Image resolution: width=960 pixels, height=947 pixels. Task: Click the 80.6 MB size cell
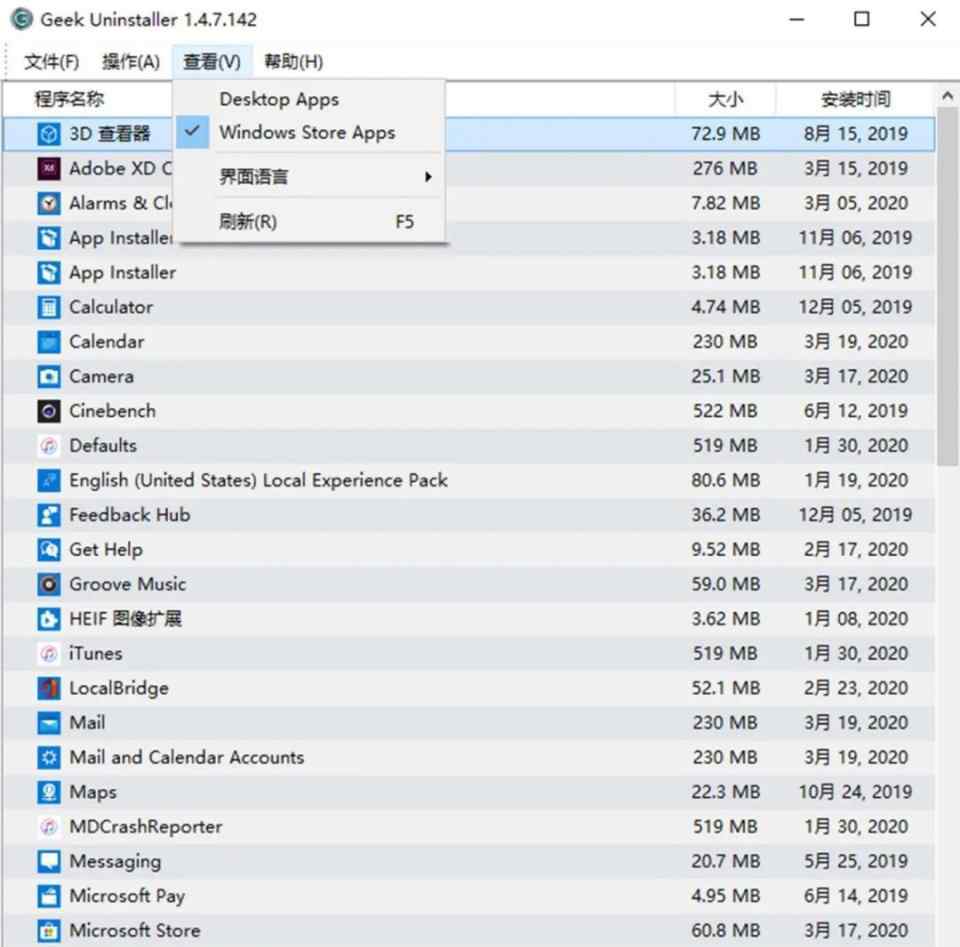(x=725, y=480)
